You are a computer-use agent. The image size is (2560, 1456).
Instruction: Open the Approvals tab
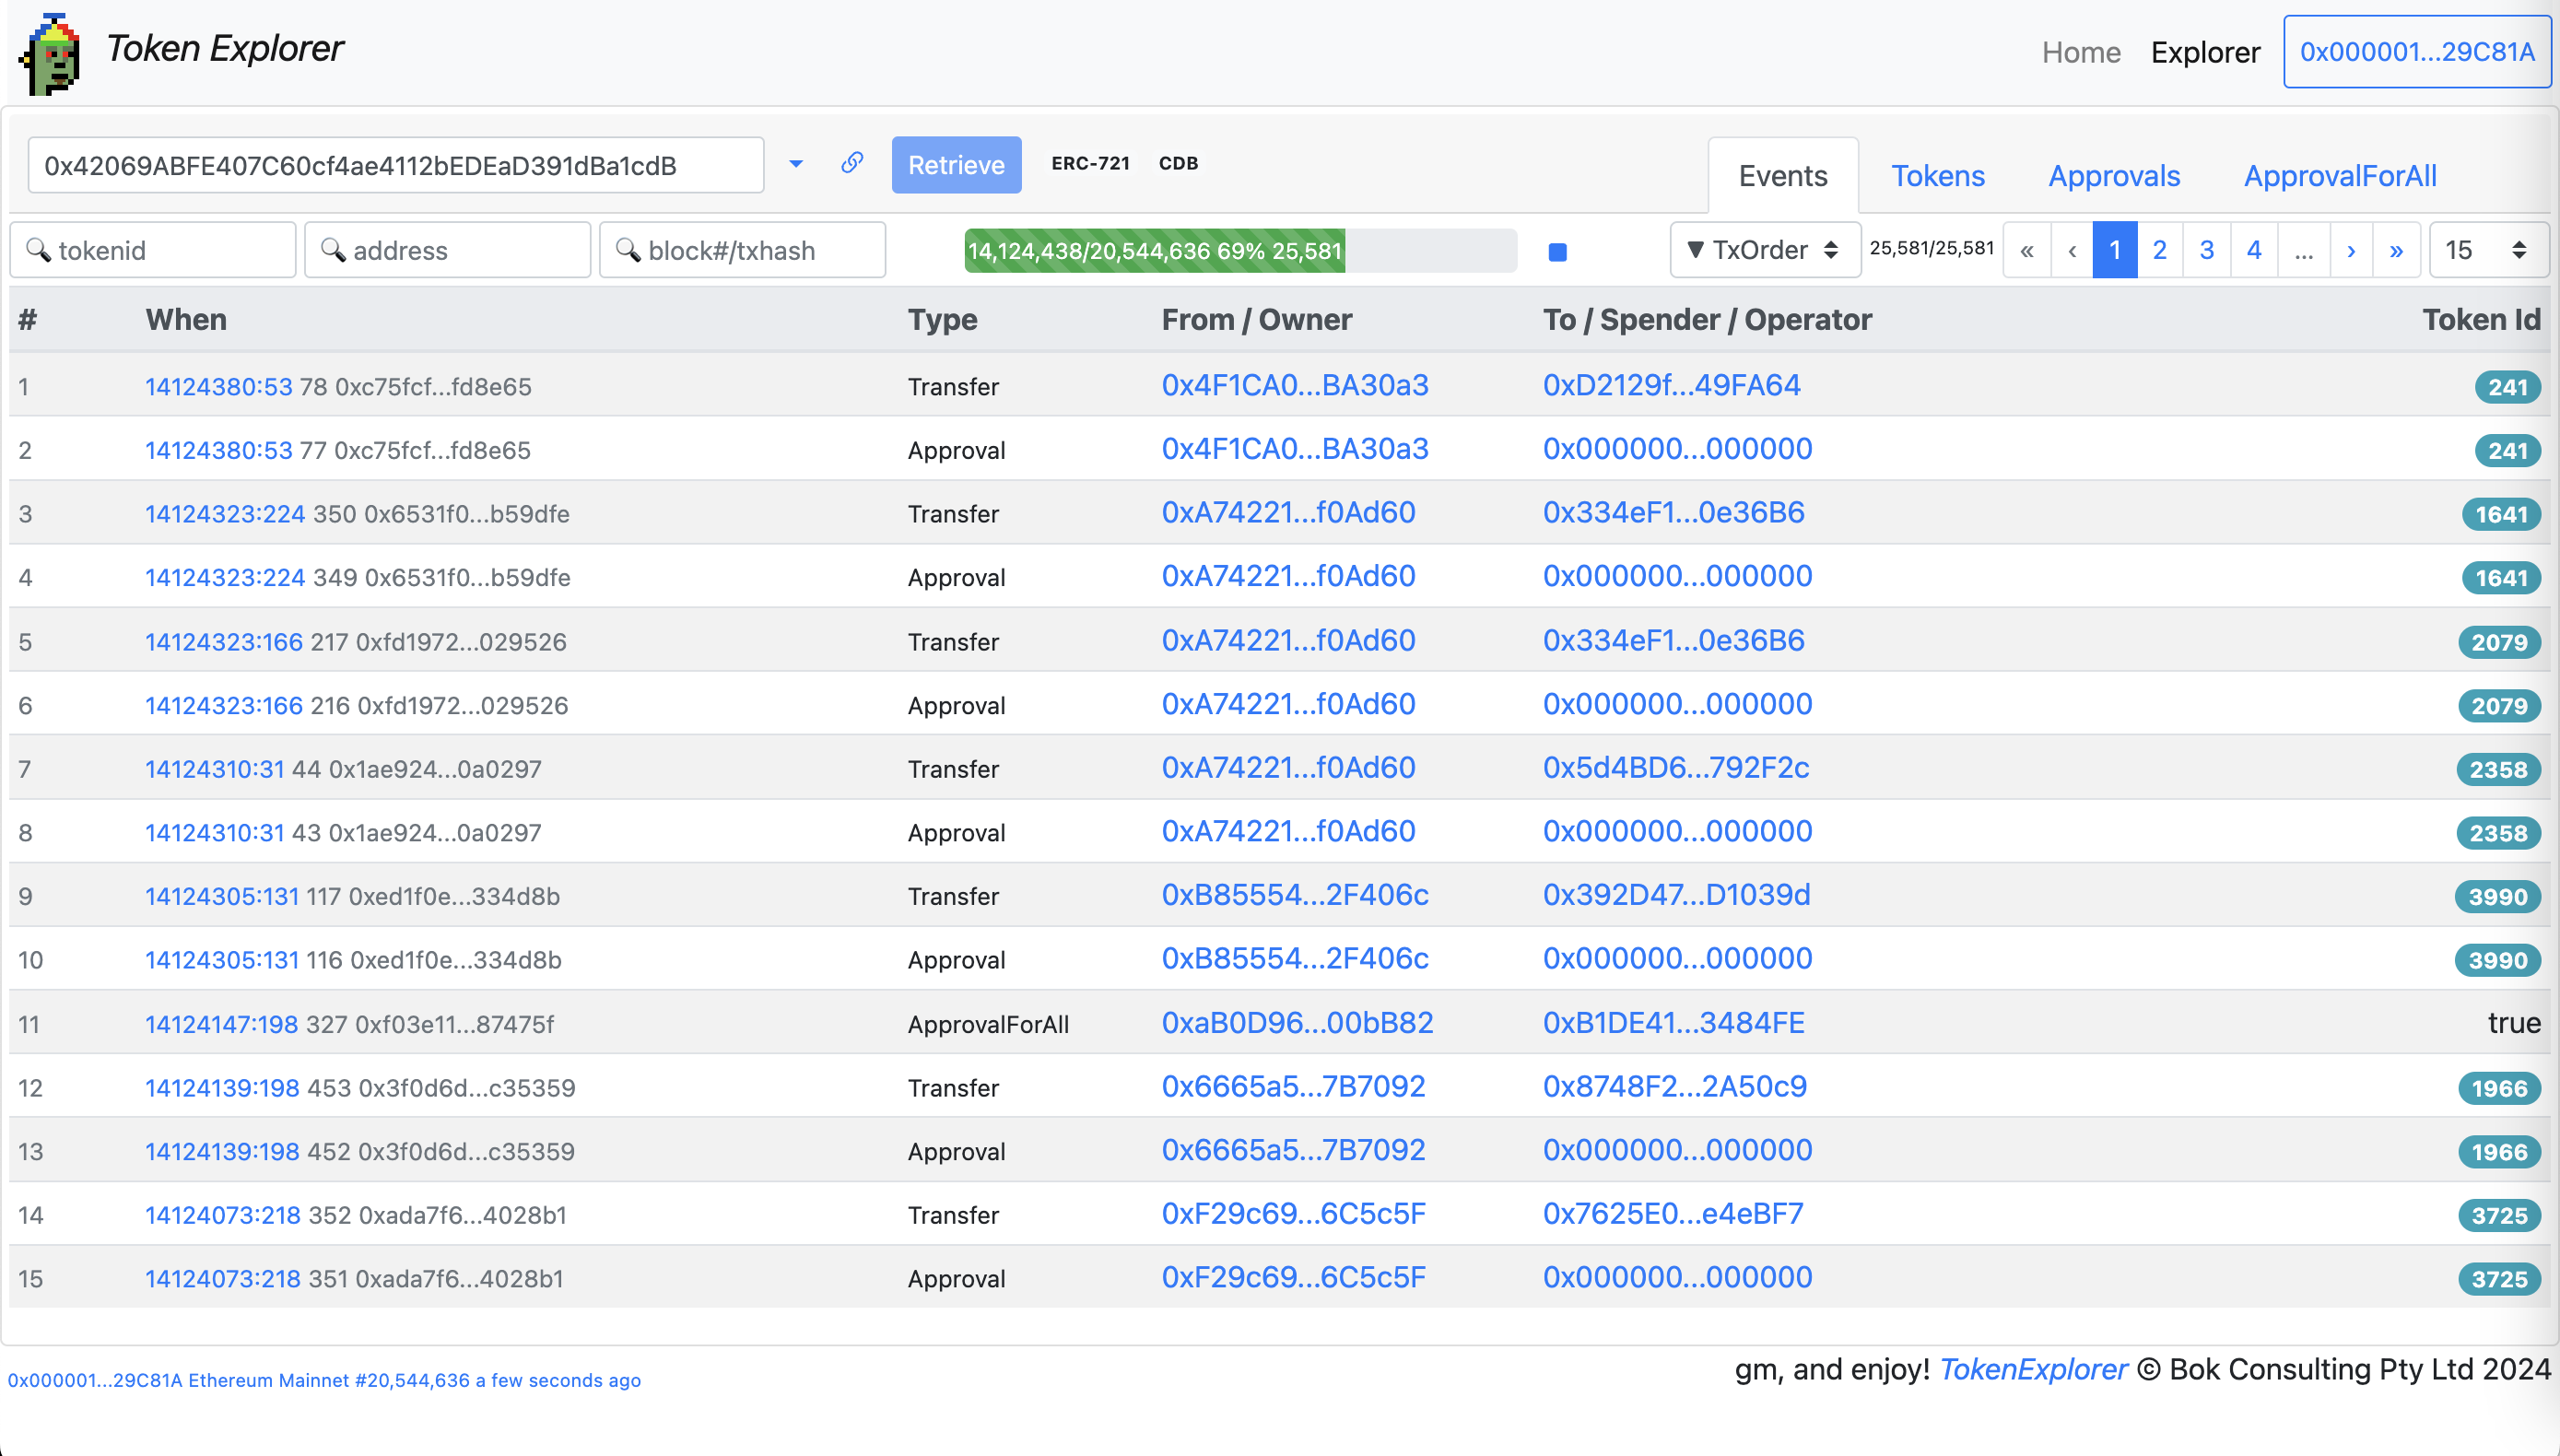point(2113,176)
